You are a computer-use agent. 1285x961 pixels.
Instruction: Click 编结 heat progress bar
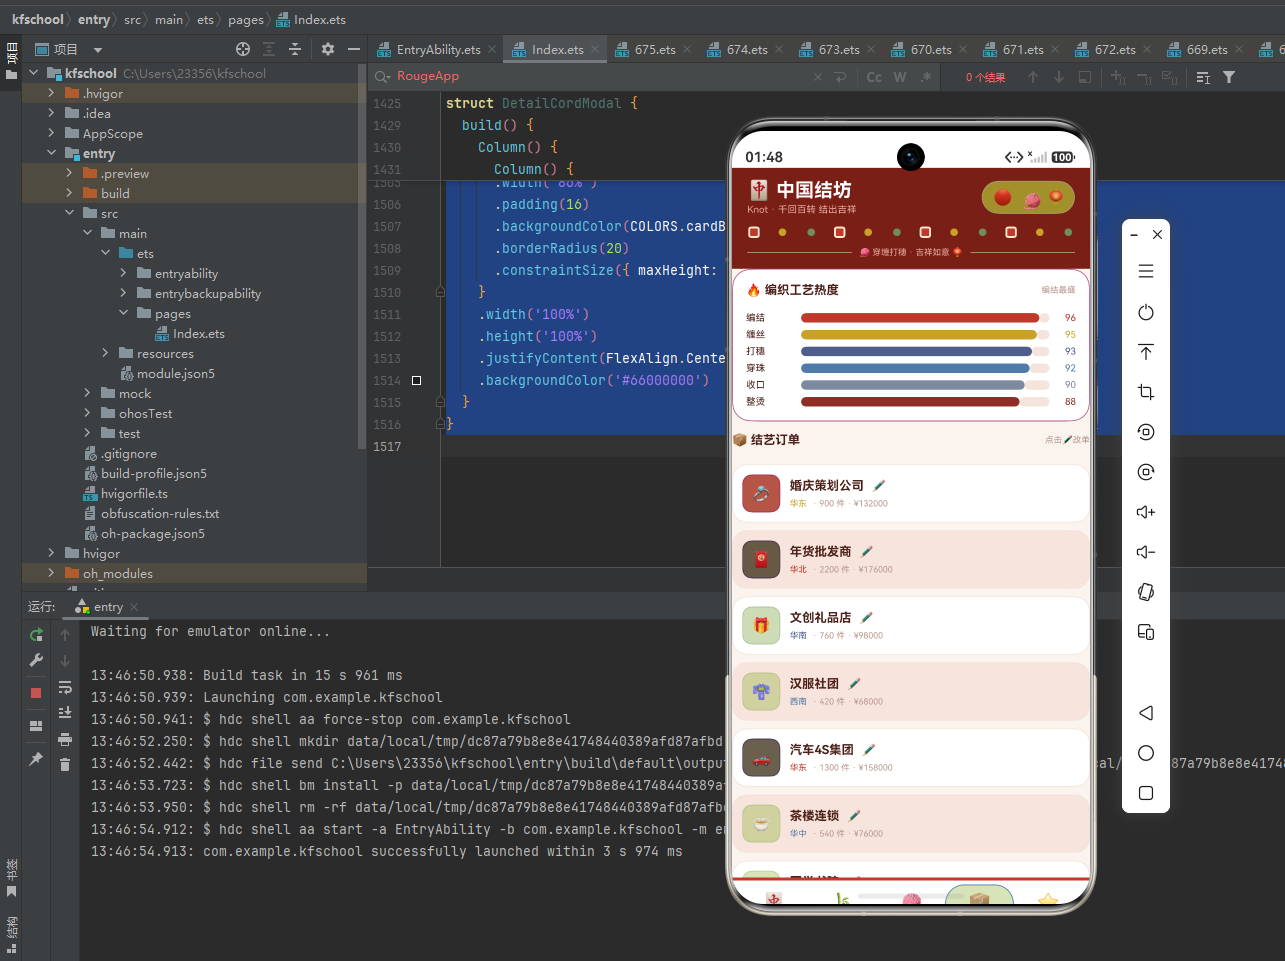925,318
